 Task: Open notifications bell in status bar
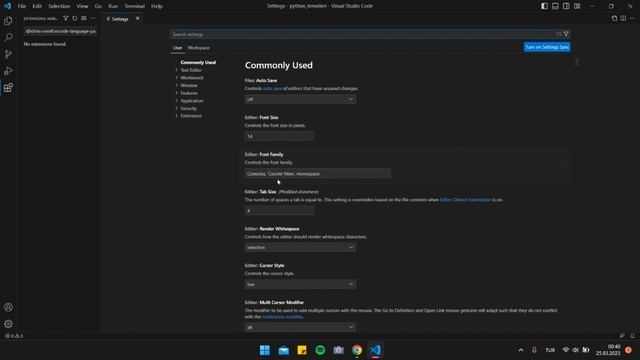[x=632, y=336]
